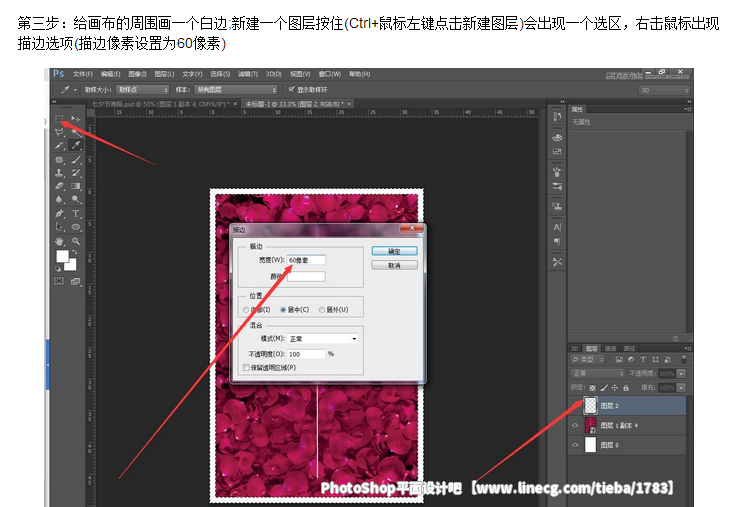The width and height of the screenshot is (729, 507).
Task: Change the screen mode
Action: tap(75, 281)
